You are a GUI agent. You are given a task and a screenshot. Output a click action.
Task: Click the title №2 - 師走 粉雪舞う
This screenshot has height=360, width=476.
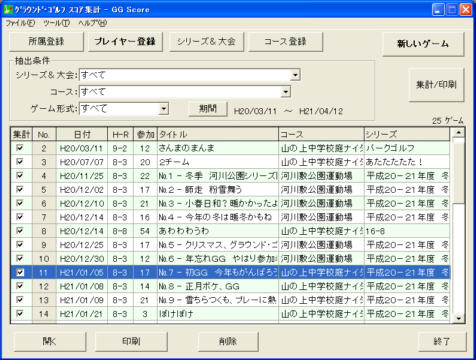coord(200,190)
